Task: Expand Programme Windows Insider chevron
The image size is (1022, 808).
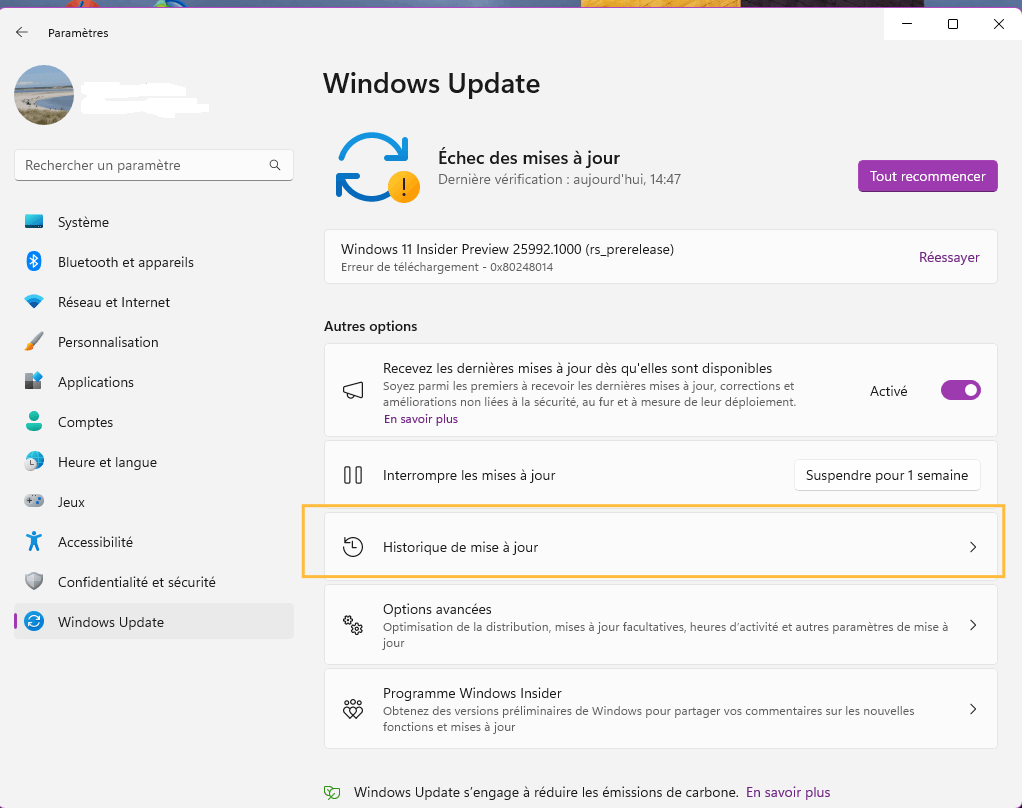Action: click(x=972, y=709)
